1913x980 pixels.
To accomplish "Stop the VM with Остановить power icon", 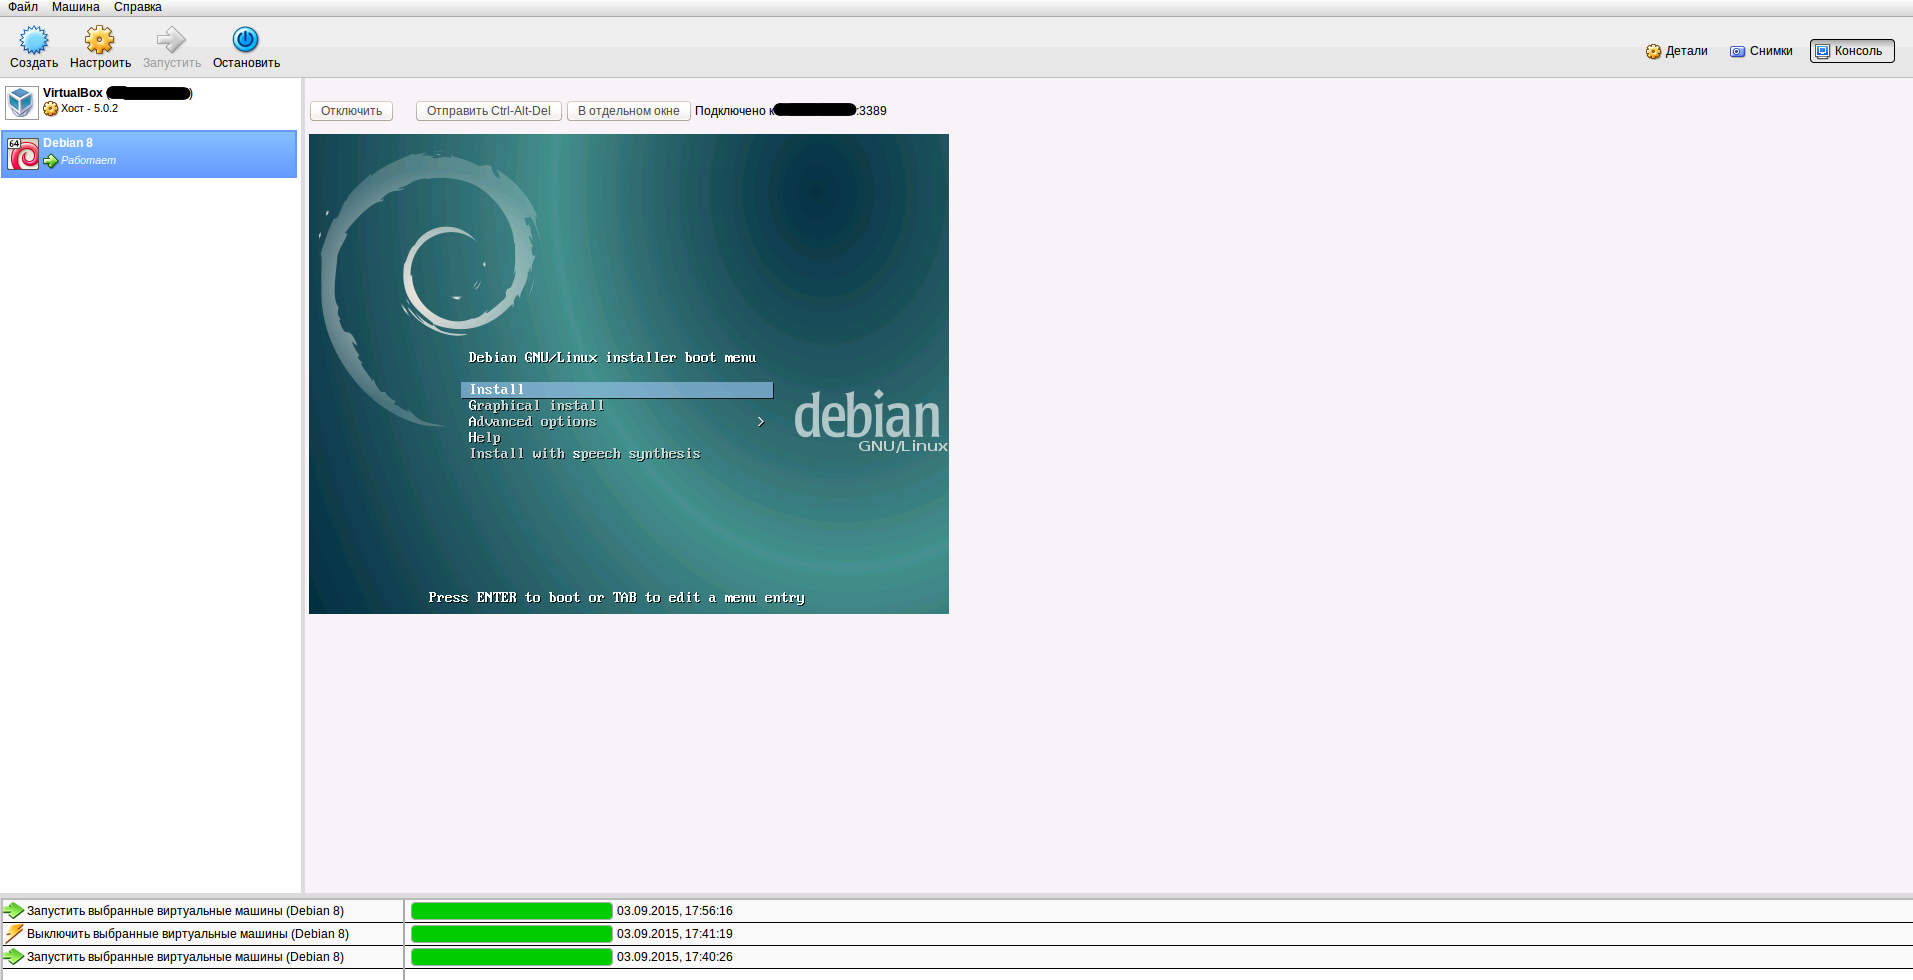I will click(x=246, y=39).
